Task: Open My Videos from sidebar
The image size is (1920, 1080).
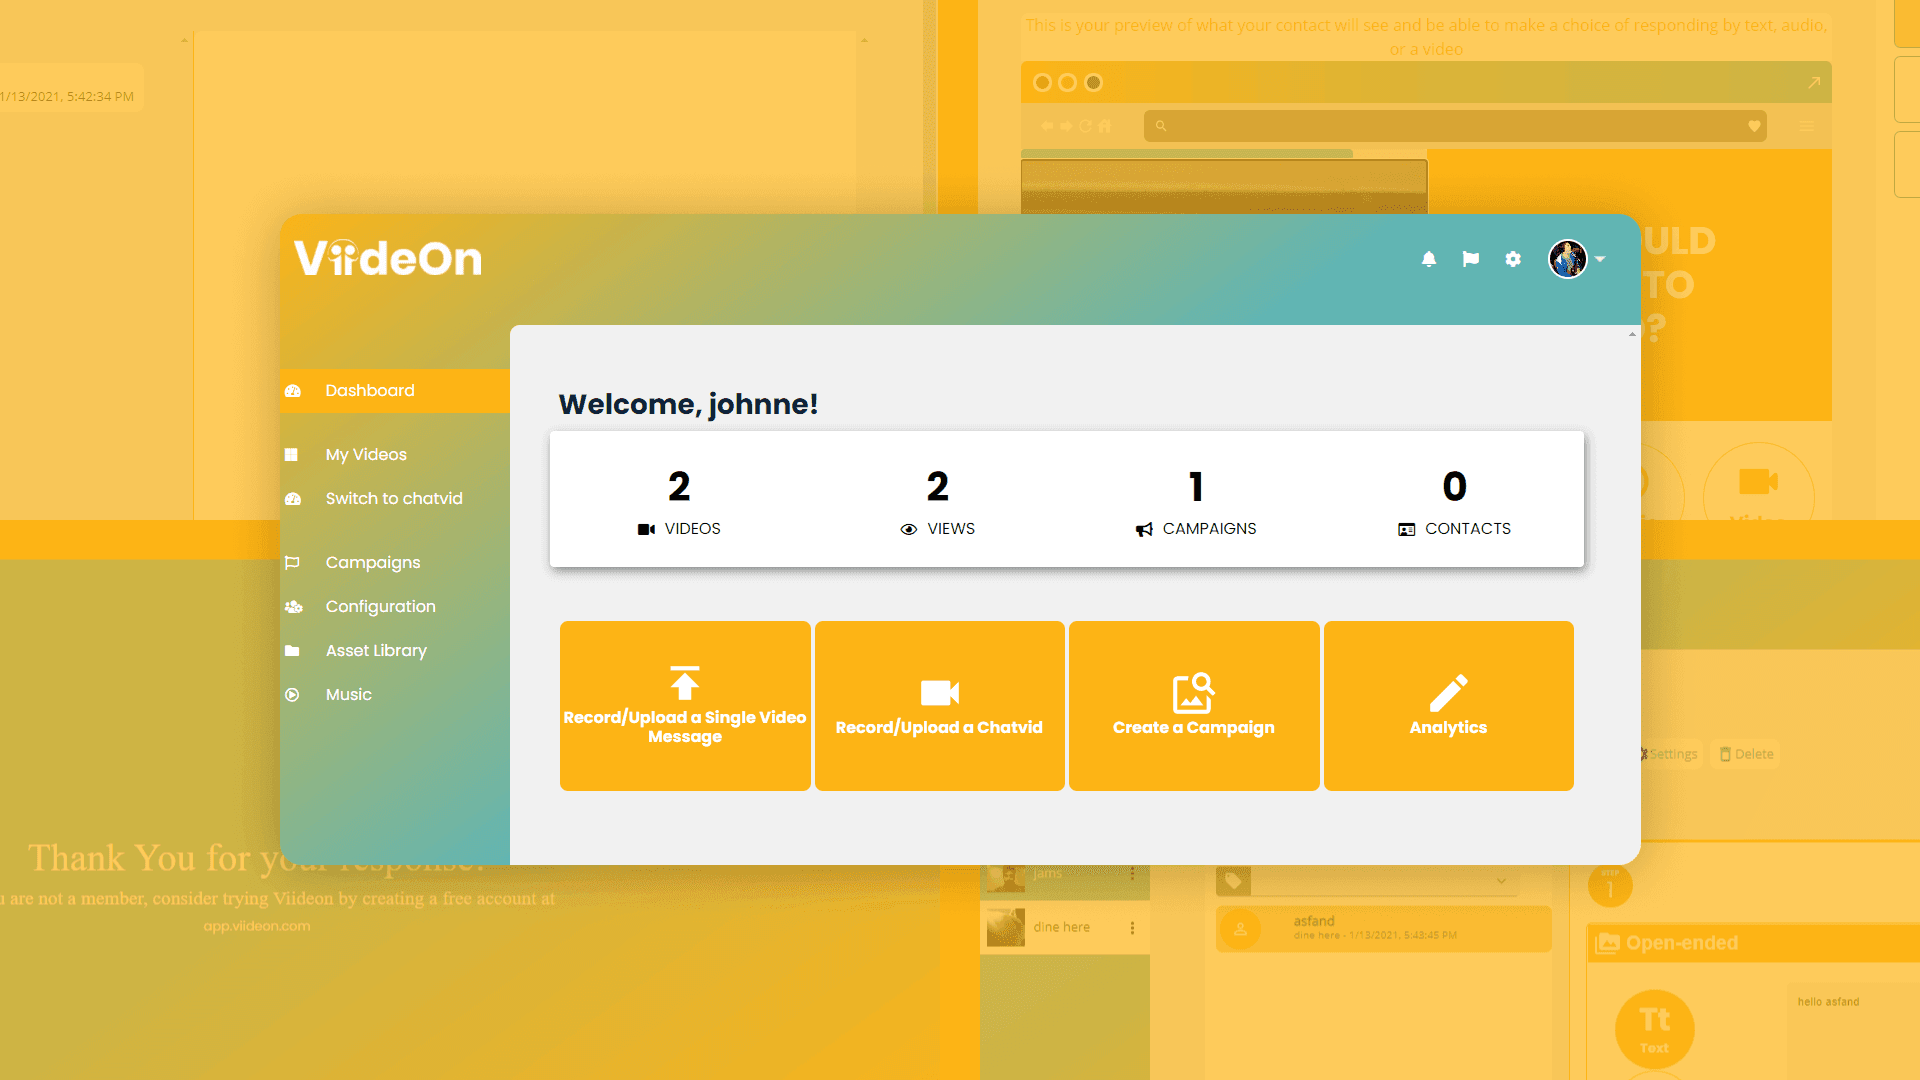Action: coord(366,455)
